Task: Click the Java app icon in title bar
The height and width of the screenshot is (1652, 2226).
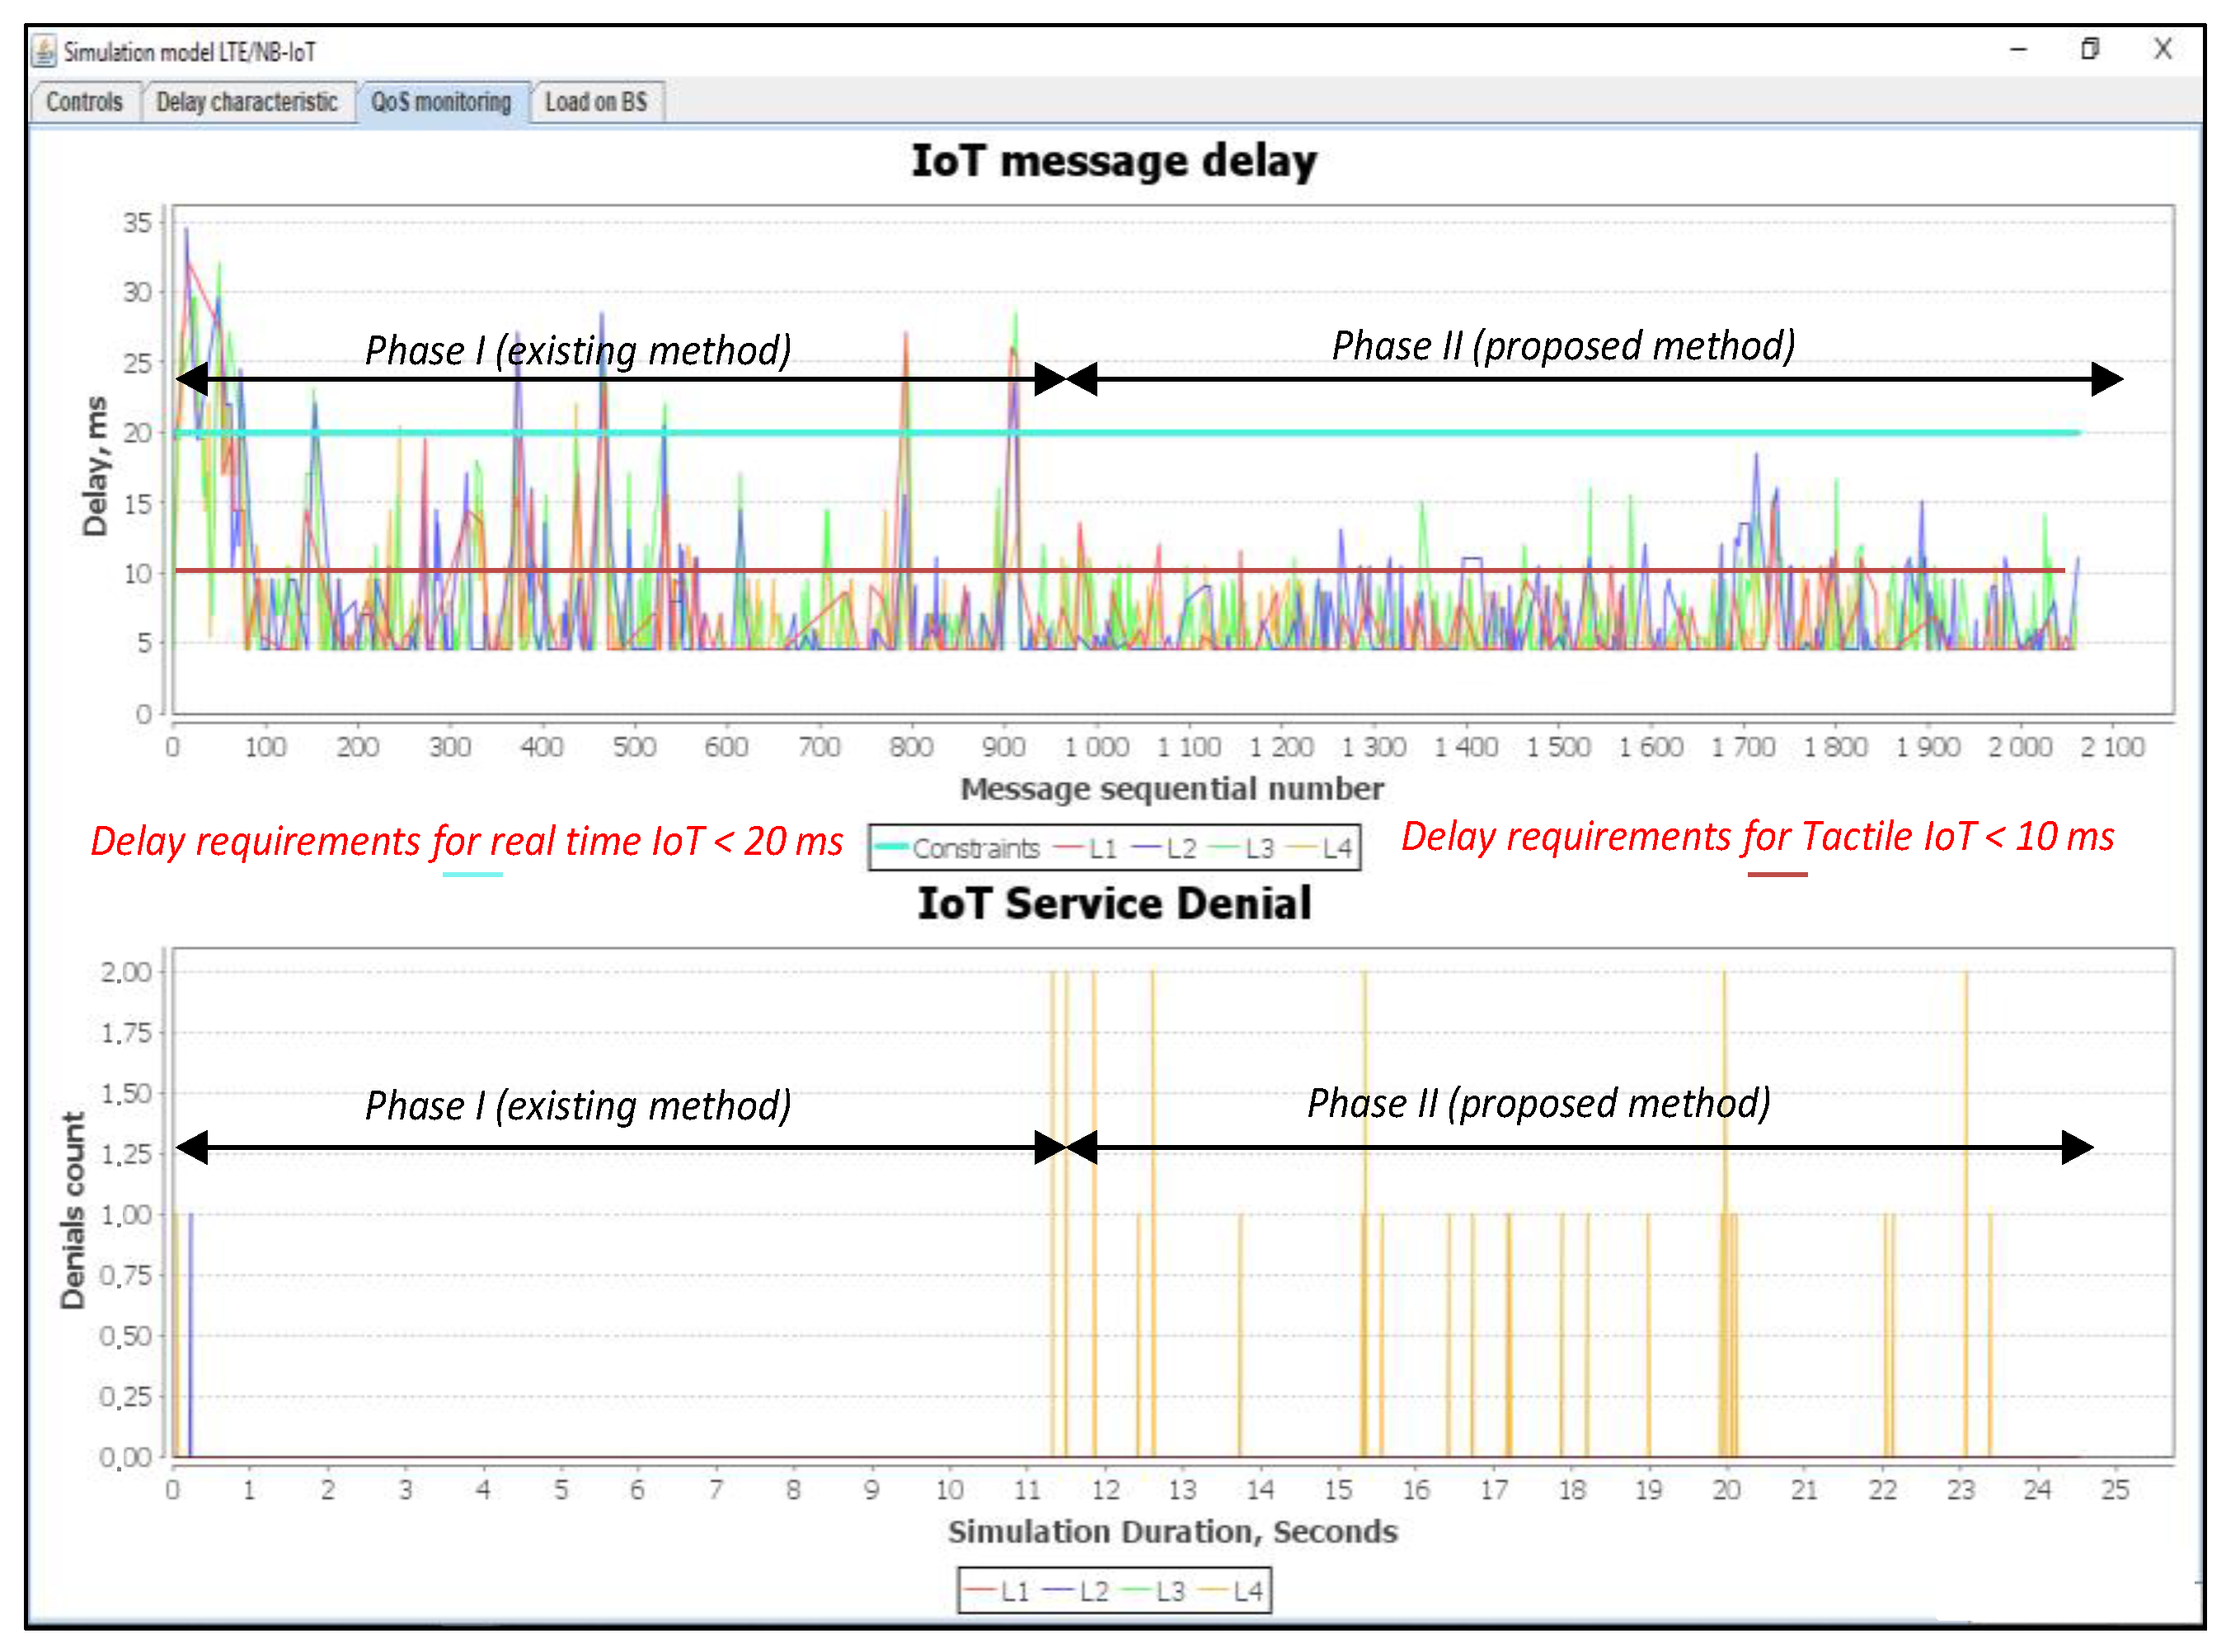Action: [x=44, y=50]
